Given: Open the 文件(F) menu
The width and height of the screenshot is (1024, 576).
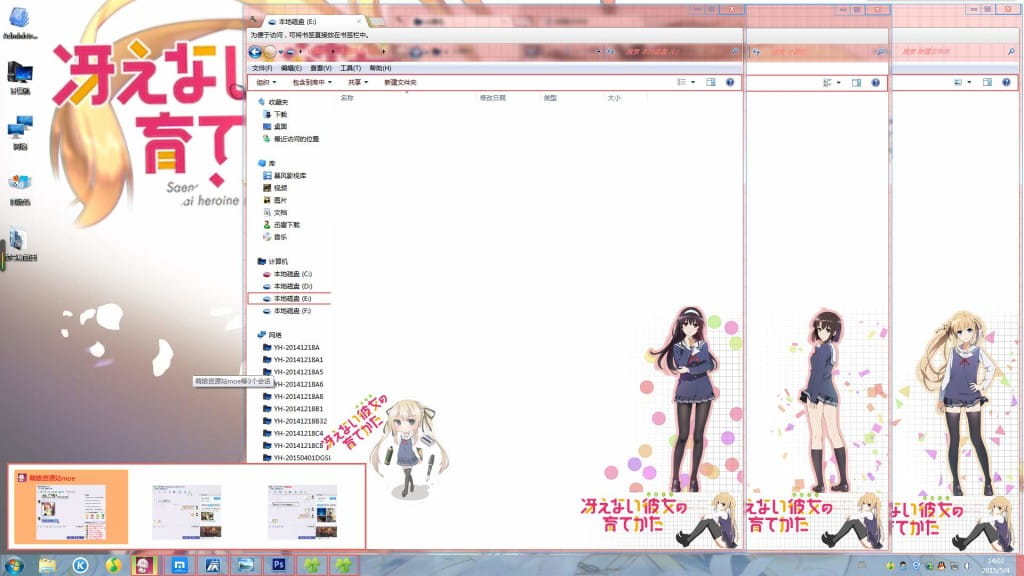Looking at the screenshot, I should coord(262,67).
